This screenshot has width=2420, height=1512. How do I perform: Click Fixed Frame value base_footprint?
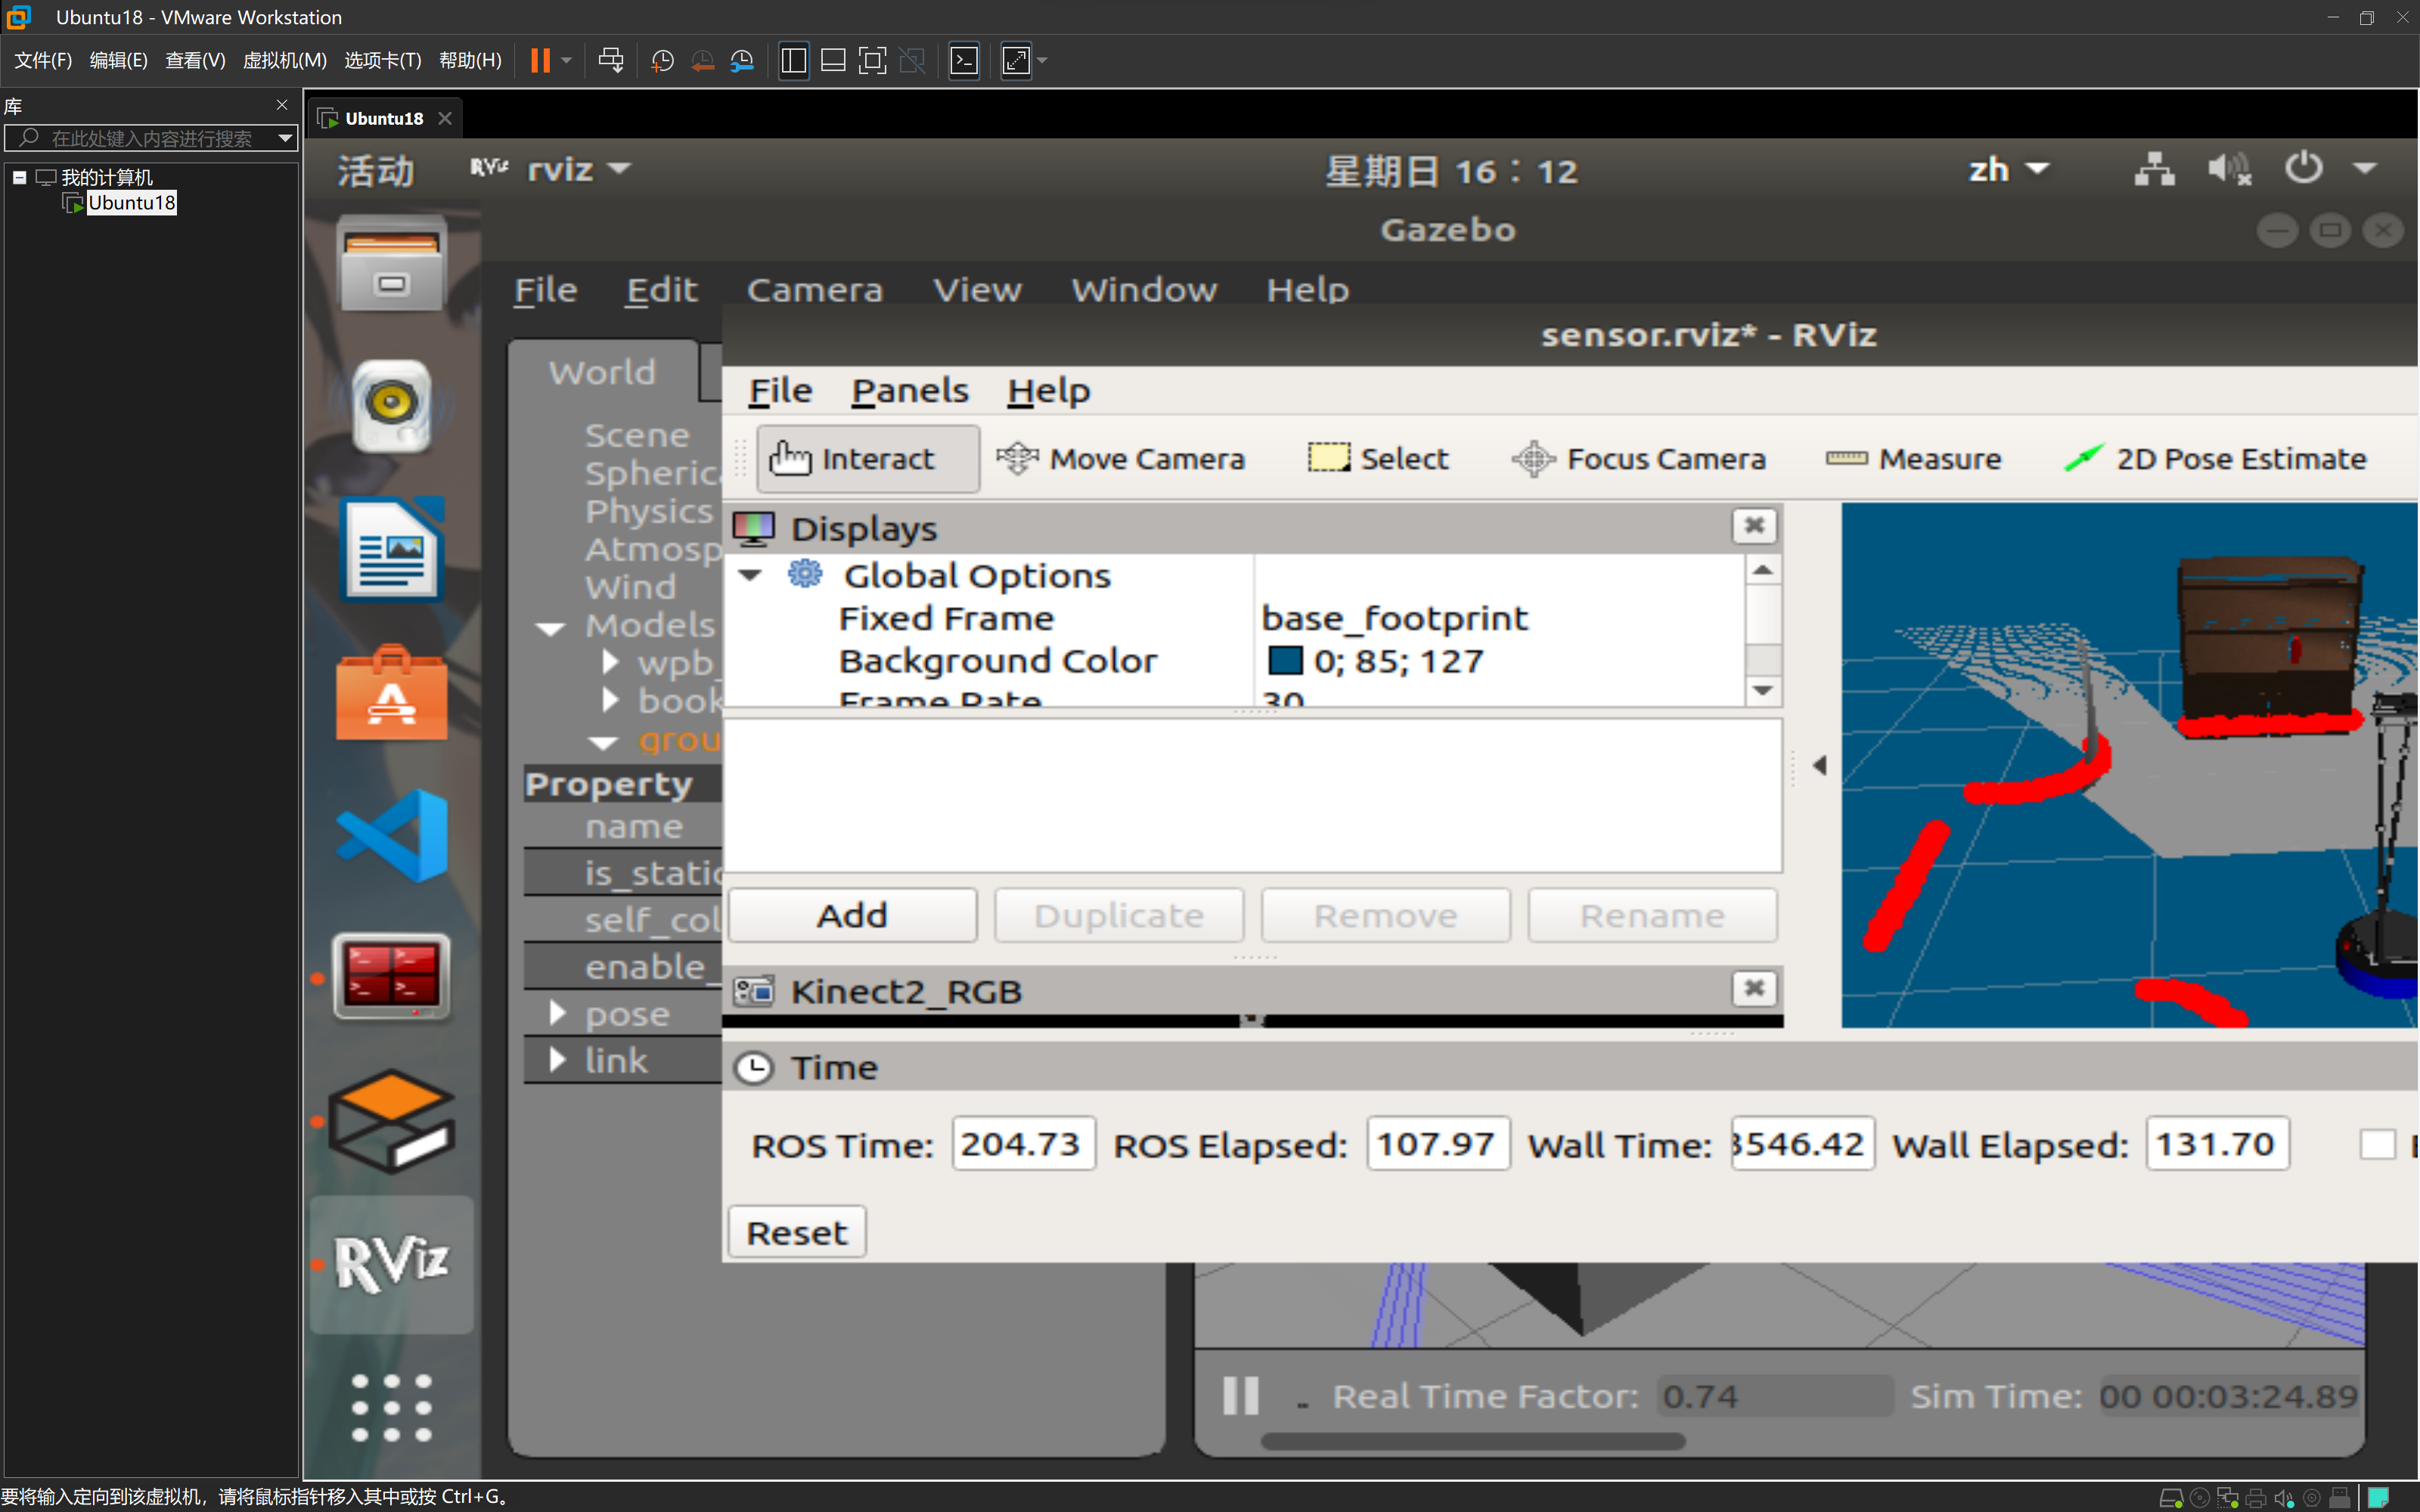click(1394, 618)
